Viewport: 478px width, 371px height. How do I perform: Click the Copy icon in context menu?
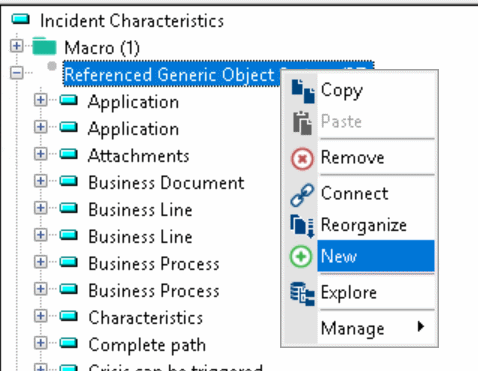point(303,91)
